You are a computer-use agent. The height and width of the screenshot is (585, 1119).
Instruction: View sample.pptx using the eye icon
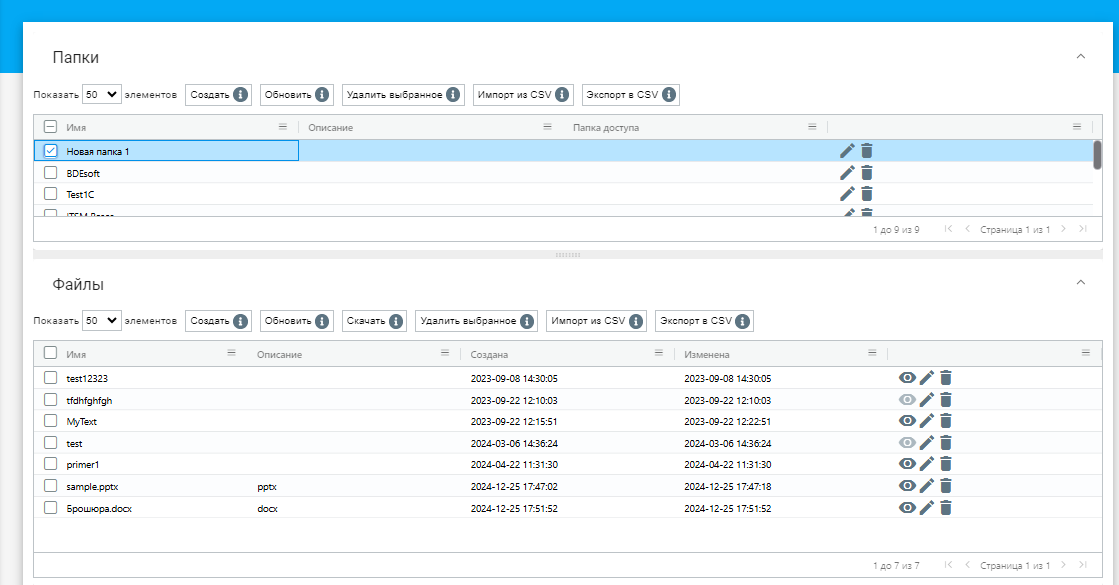907,486
